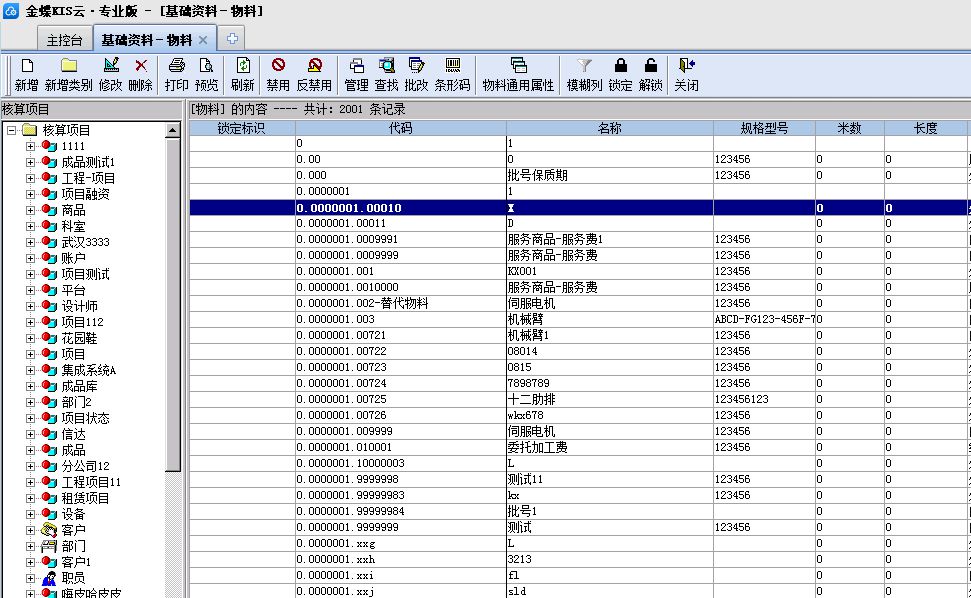971x598 pixels.
Task: Click the Kingdee KIS cloud app icon
Action: [x=11, y=11]
